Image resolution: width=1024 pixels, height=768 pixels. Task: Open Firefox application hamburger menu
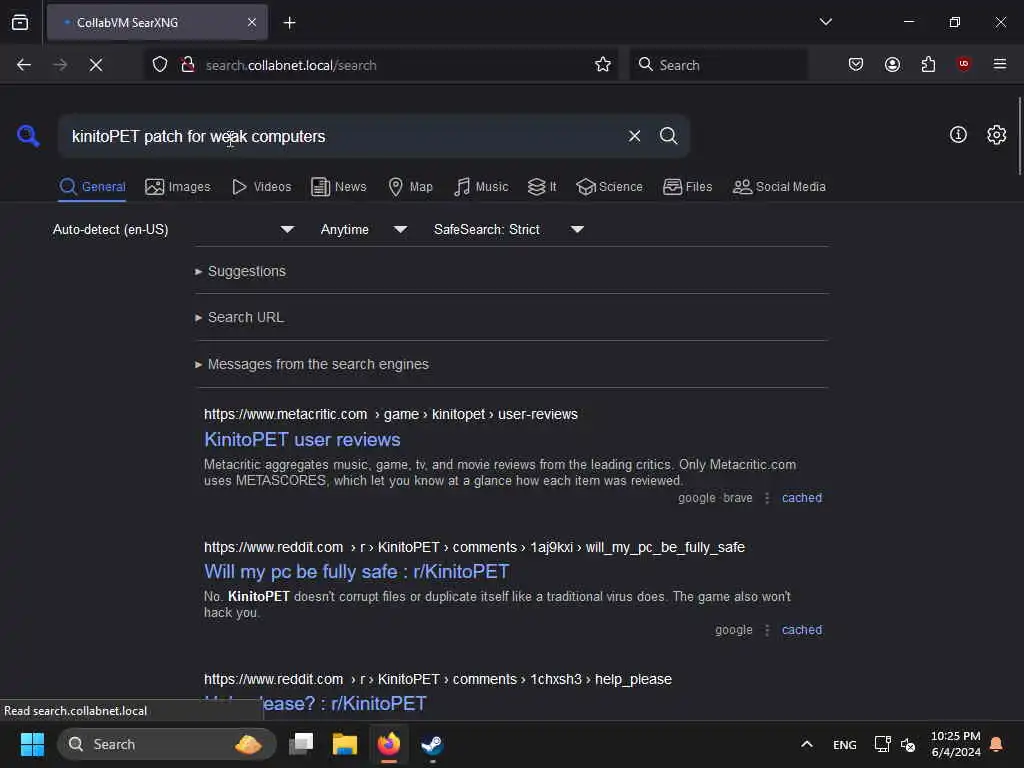(1000, 64)
